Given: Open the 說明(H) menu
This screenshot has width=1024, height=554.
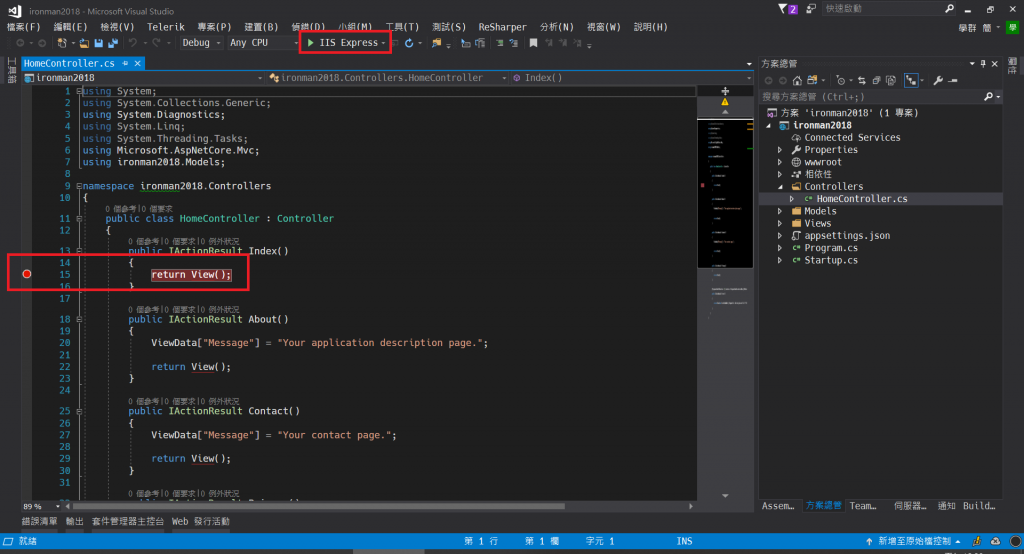Looking at the screenshot, I should click(x=650, y=27).
